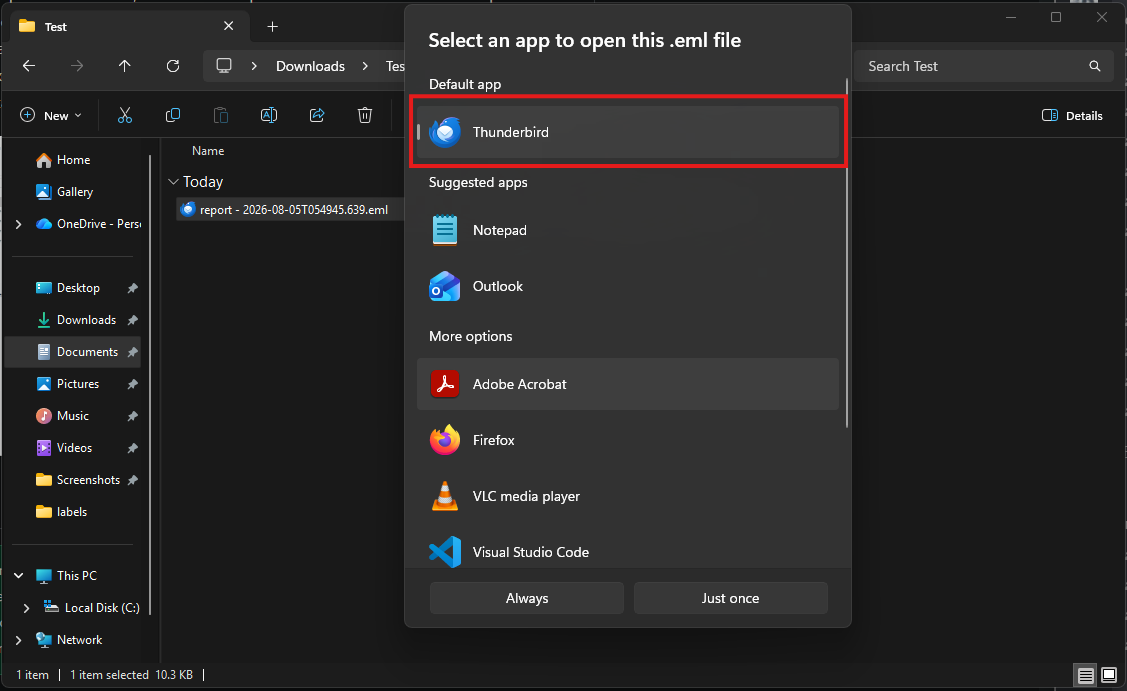This screenshot has height=691, width=1127.
Task: Add a new tab with plus
Action: 272,27
